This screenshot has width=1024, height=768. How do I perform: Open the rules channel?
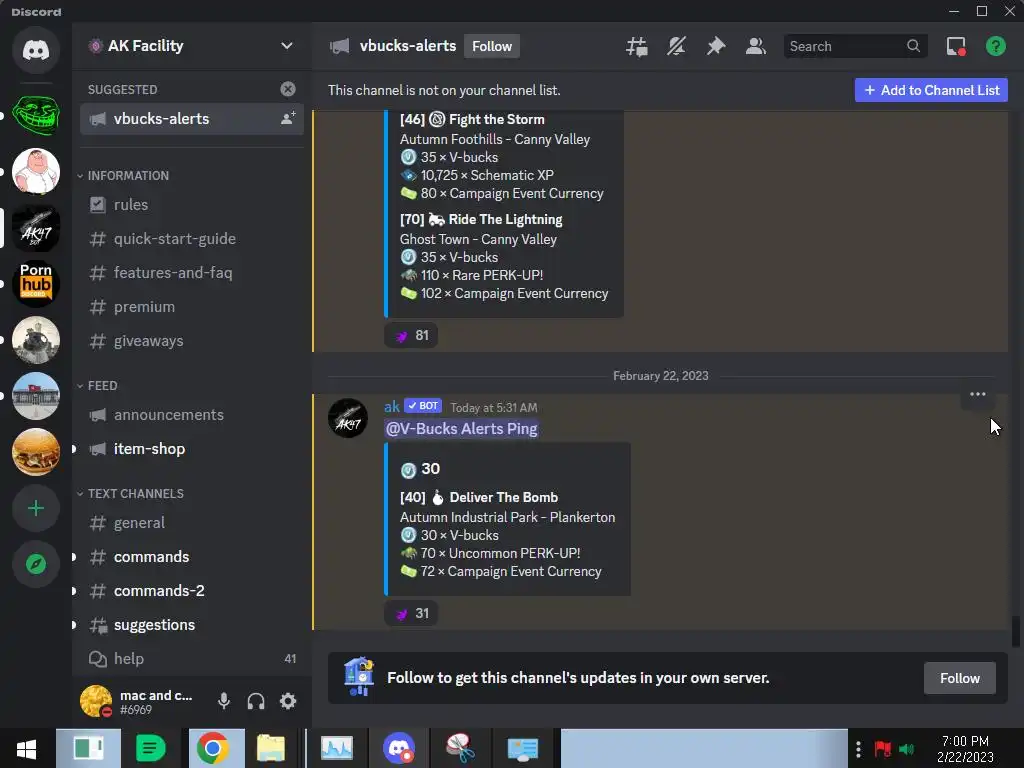(192, 204)
